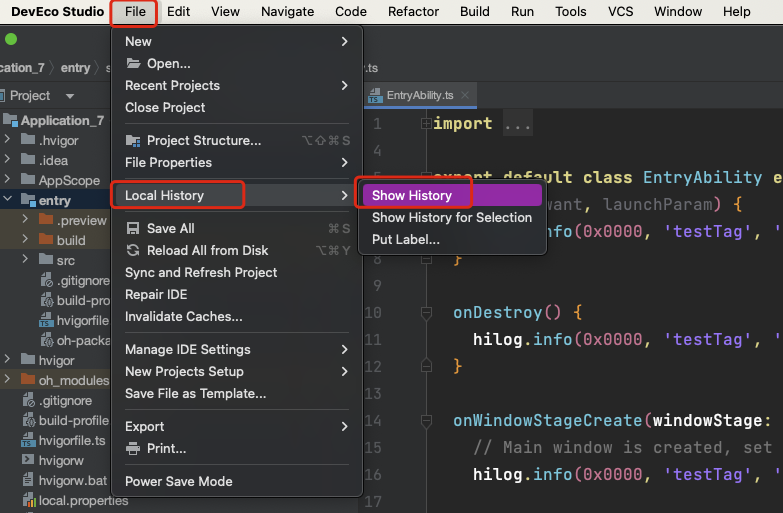Close the EntryAbility.ts tab
783x513 pixels.
465,95
